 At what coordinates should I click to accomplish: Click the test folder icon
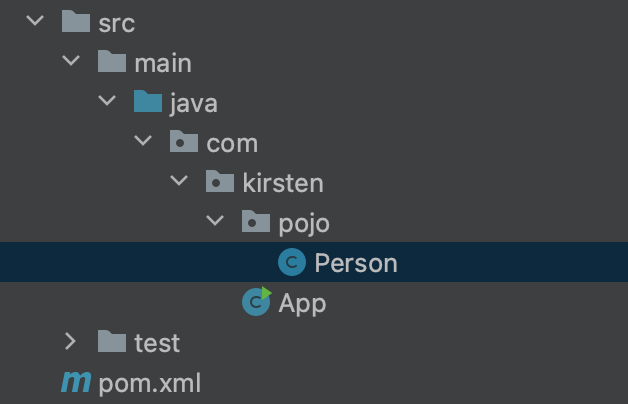click(x=112, y=342)
